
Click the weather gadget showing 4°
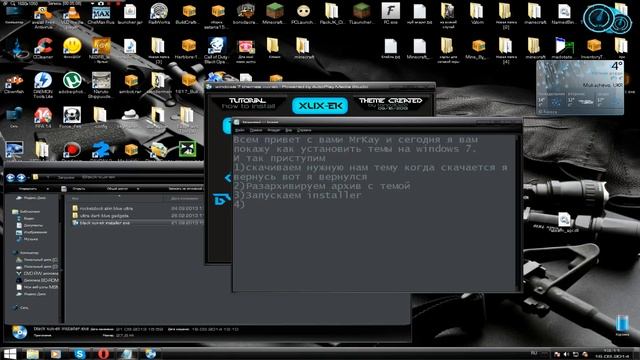580,87
